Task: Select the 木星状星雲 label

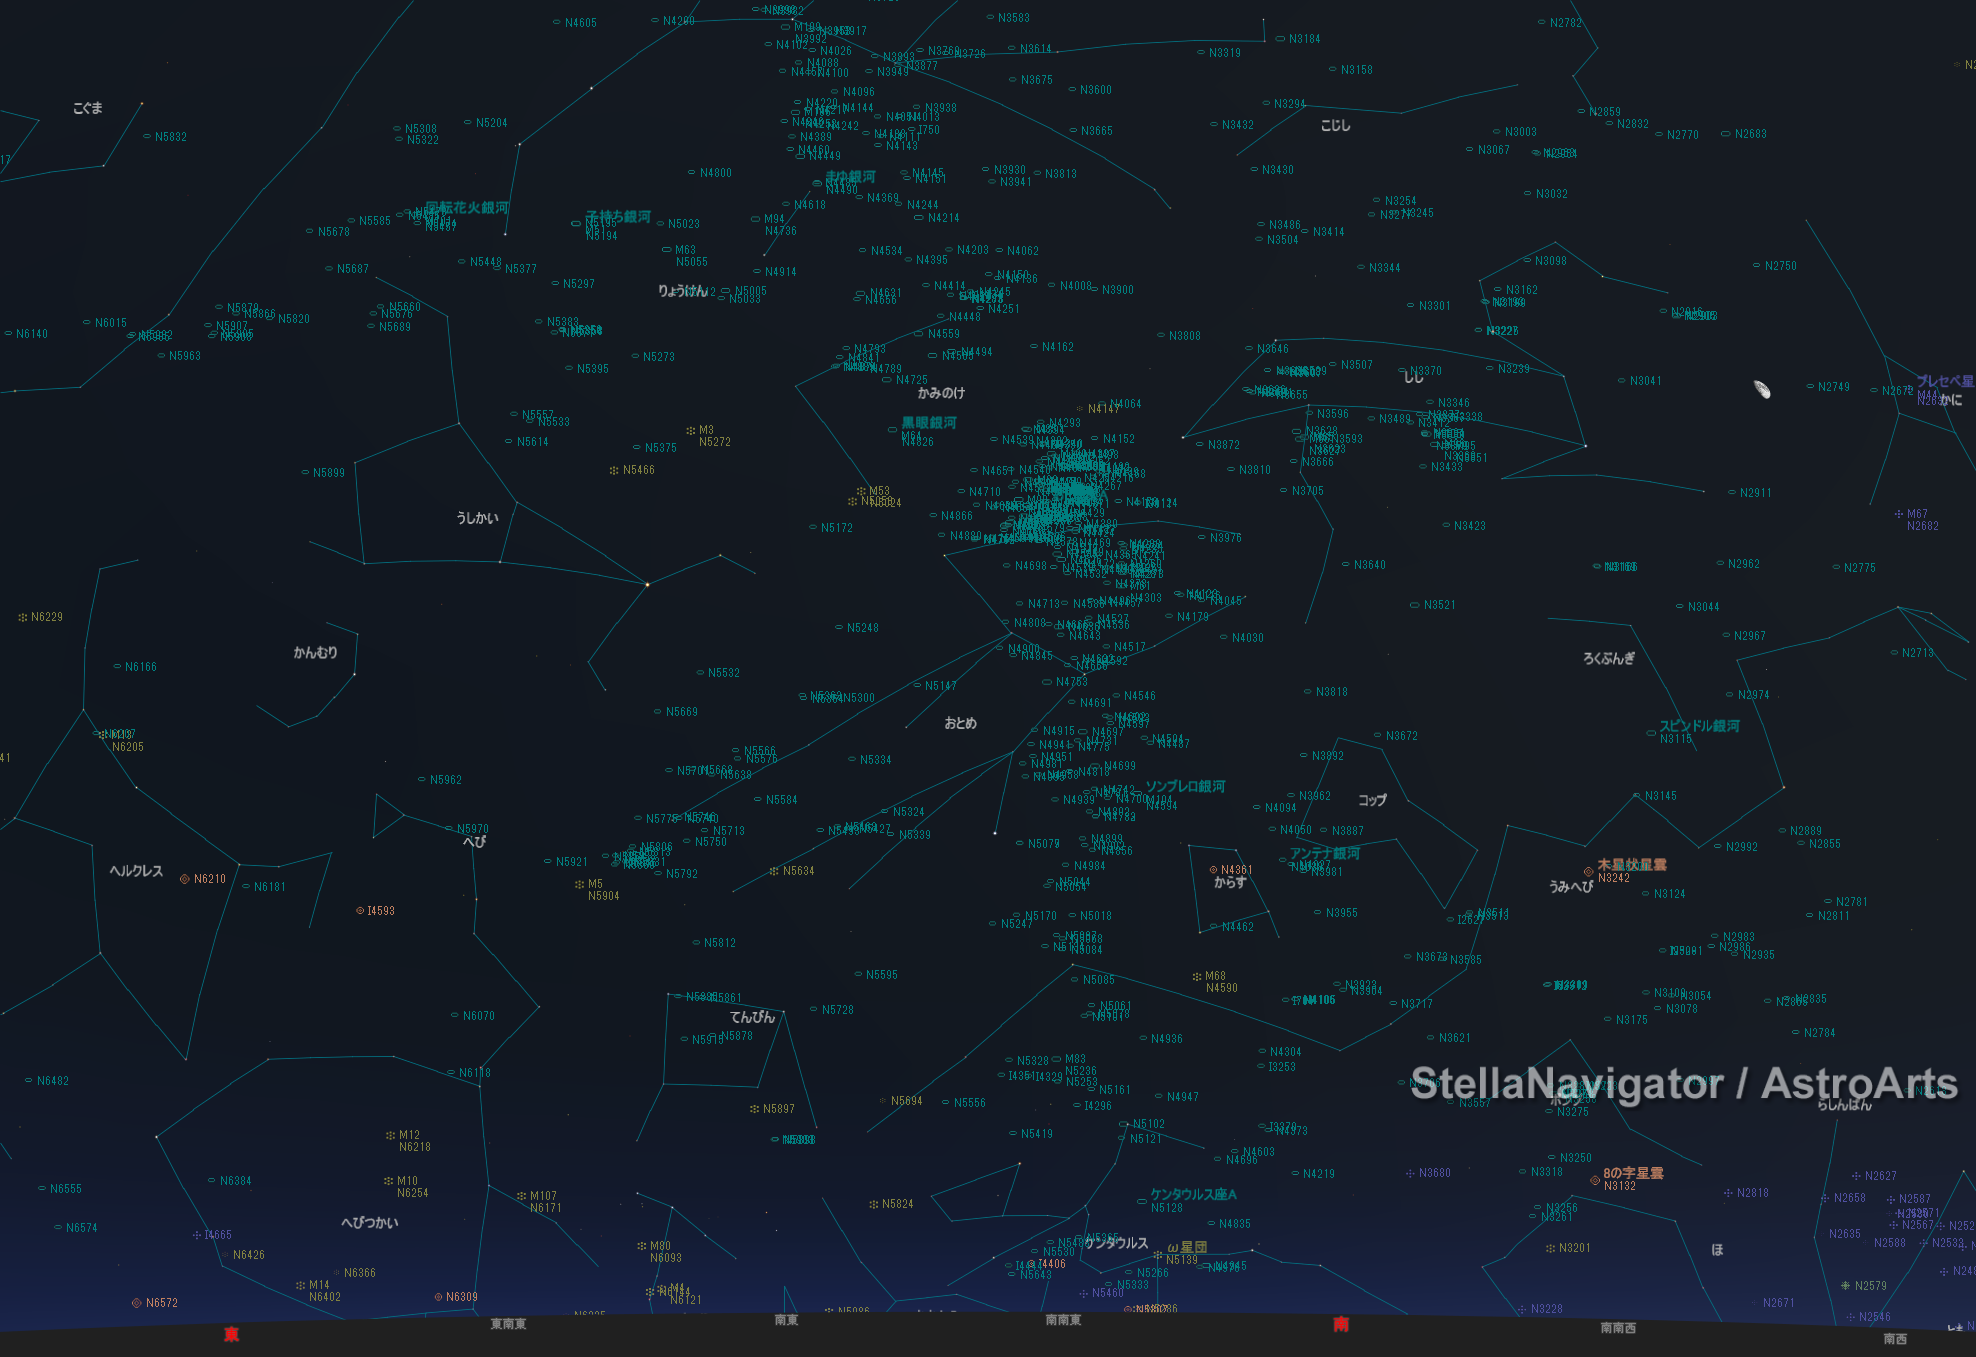Action: click(x=1632, y=864)
